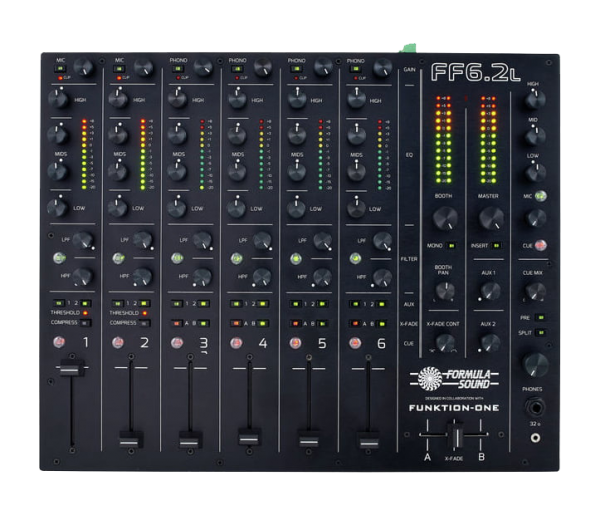Click the channel 6 fader cap
This screenshot has width=600, height=515.
pyautogui.click(x=368, y=440)
